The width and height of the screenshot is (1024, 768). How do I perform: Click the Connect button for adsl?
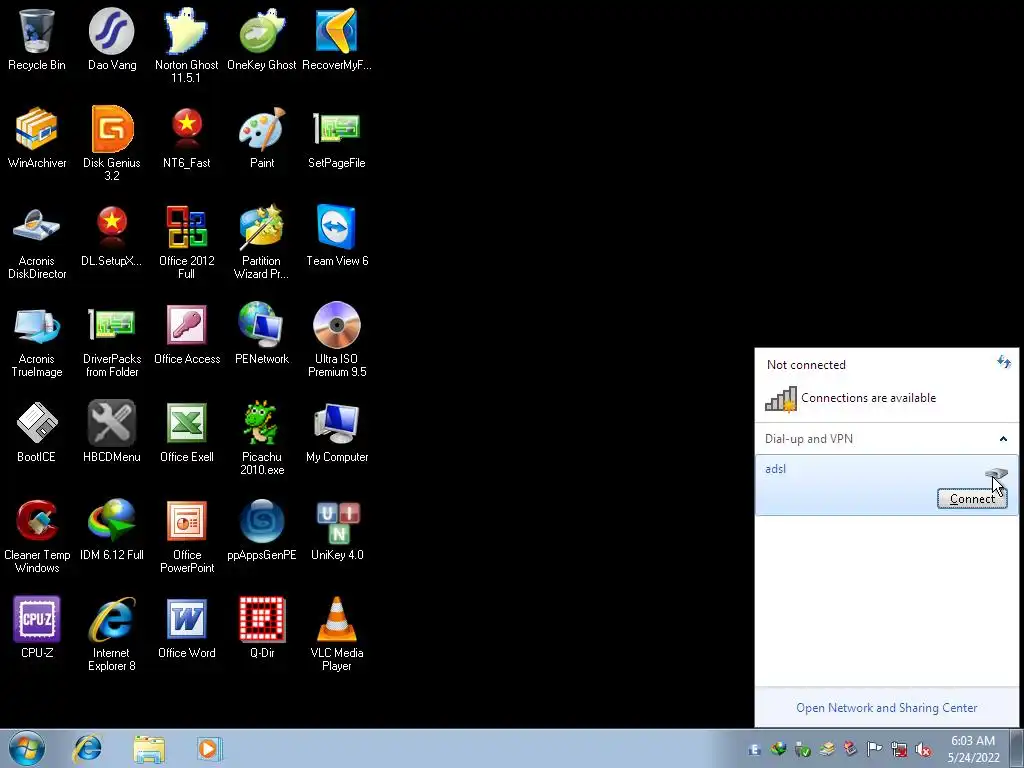(972, 499)
